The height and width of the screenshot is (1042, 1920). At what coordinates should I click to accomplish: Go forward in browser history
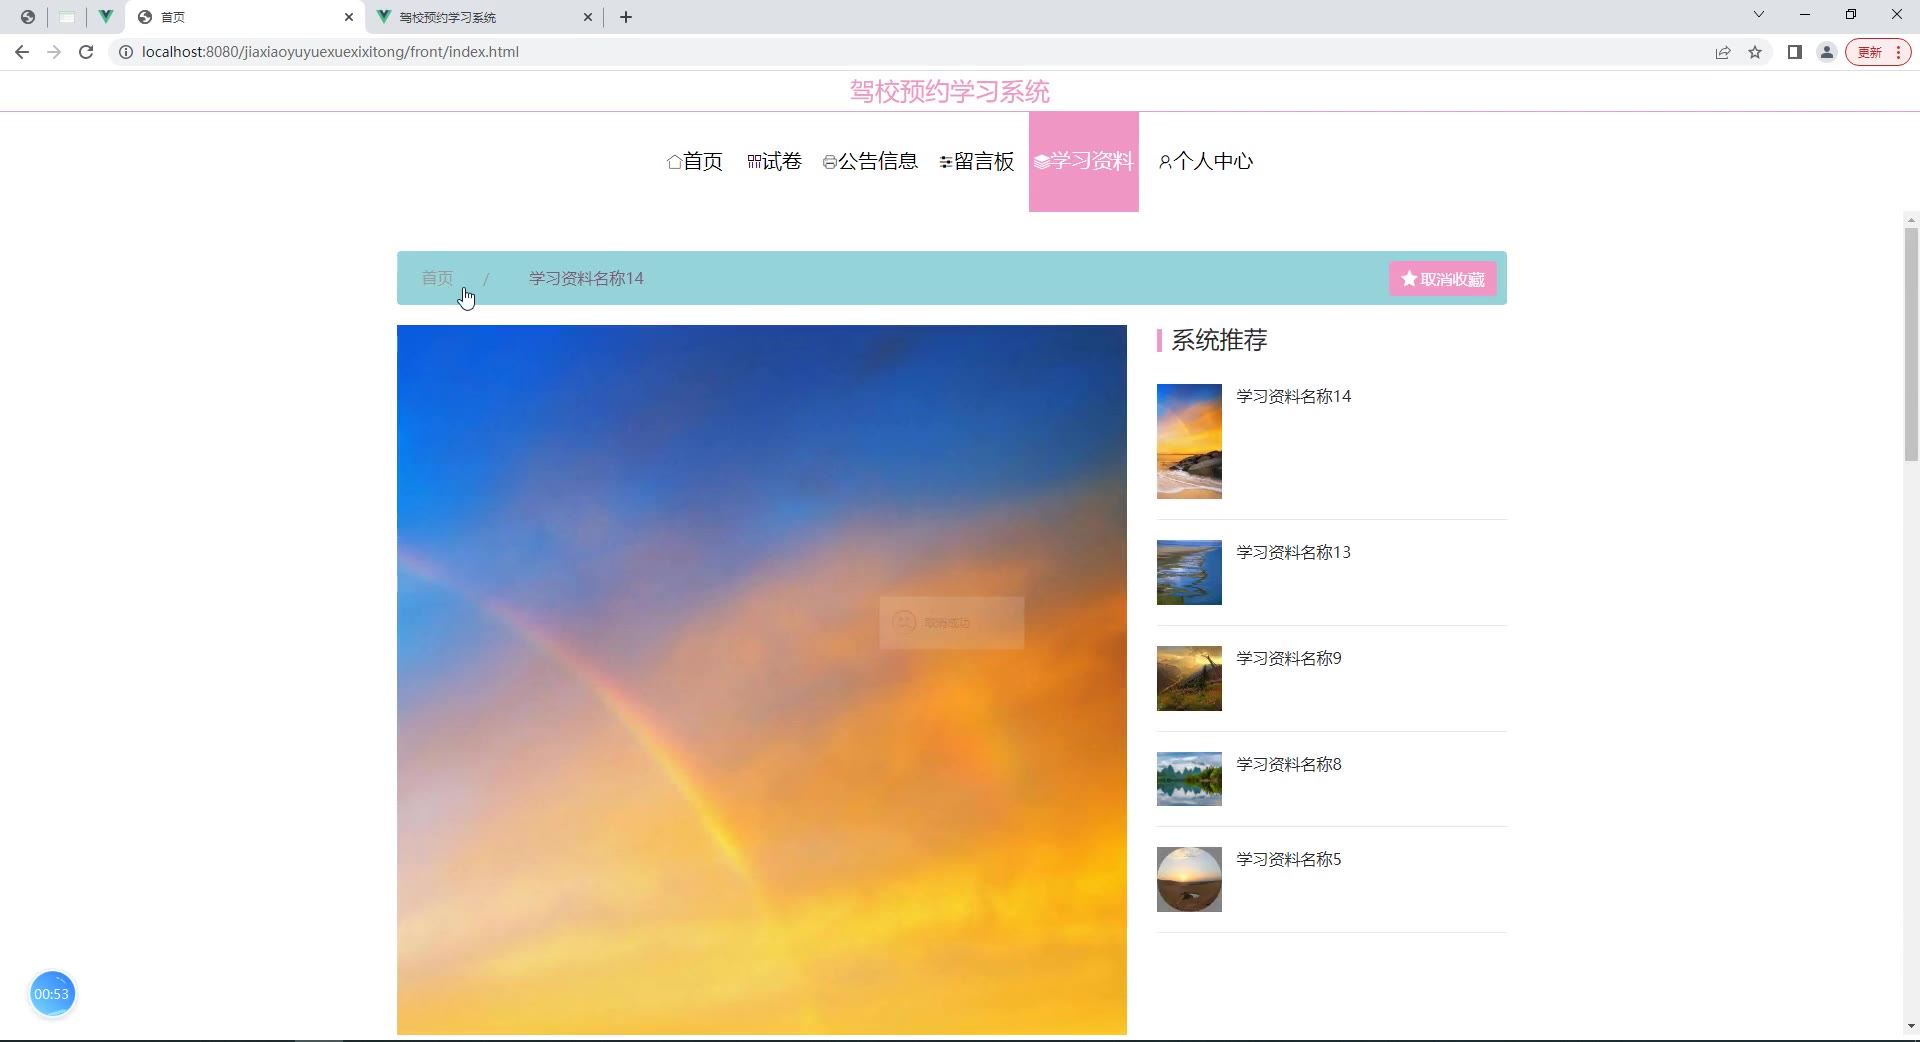54,52
